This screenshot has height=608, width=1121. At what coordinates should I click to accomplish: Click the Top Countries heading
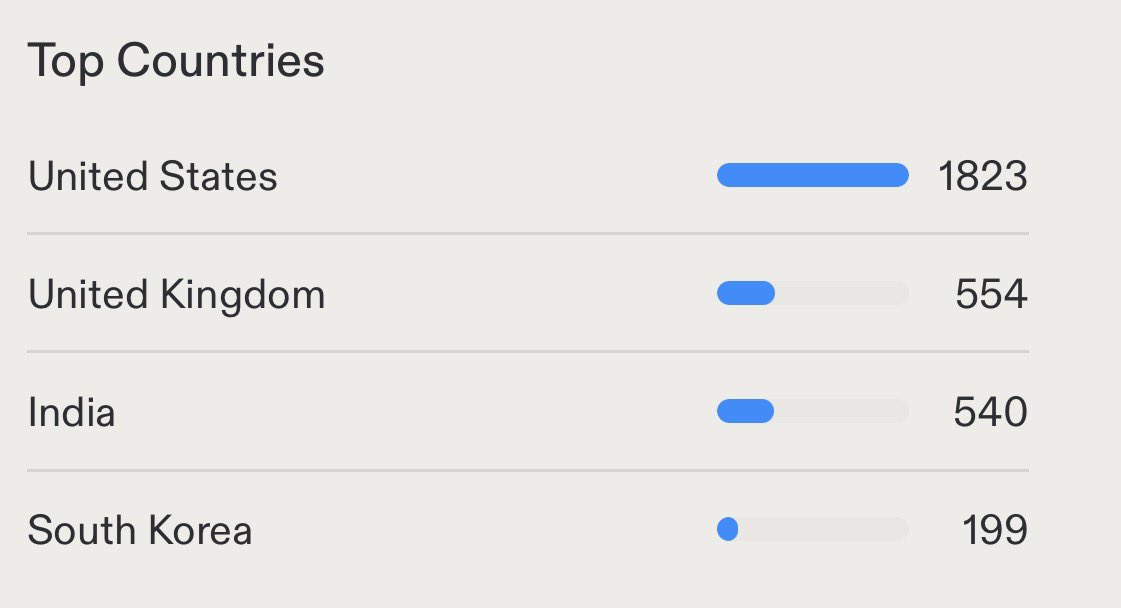point(176,62)
